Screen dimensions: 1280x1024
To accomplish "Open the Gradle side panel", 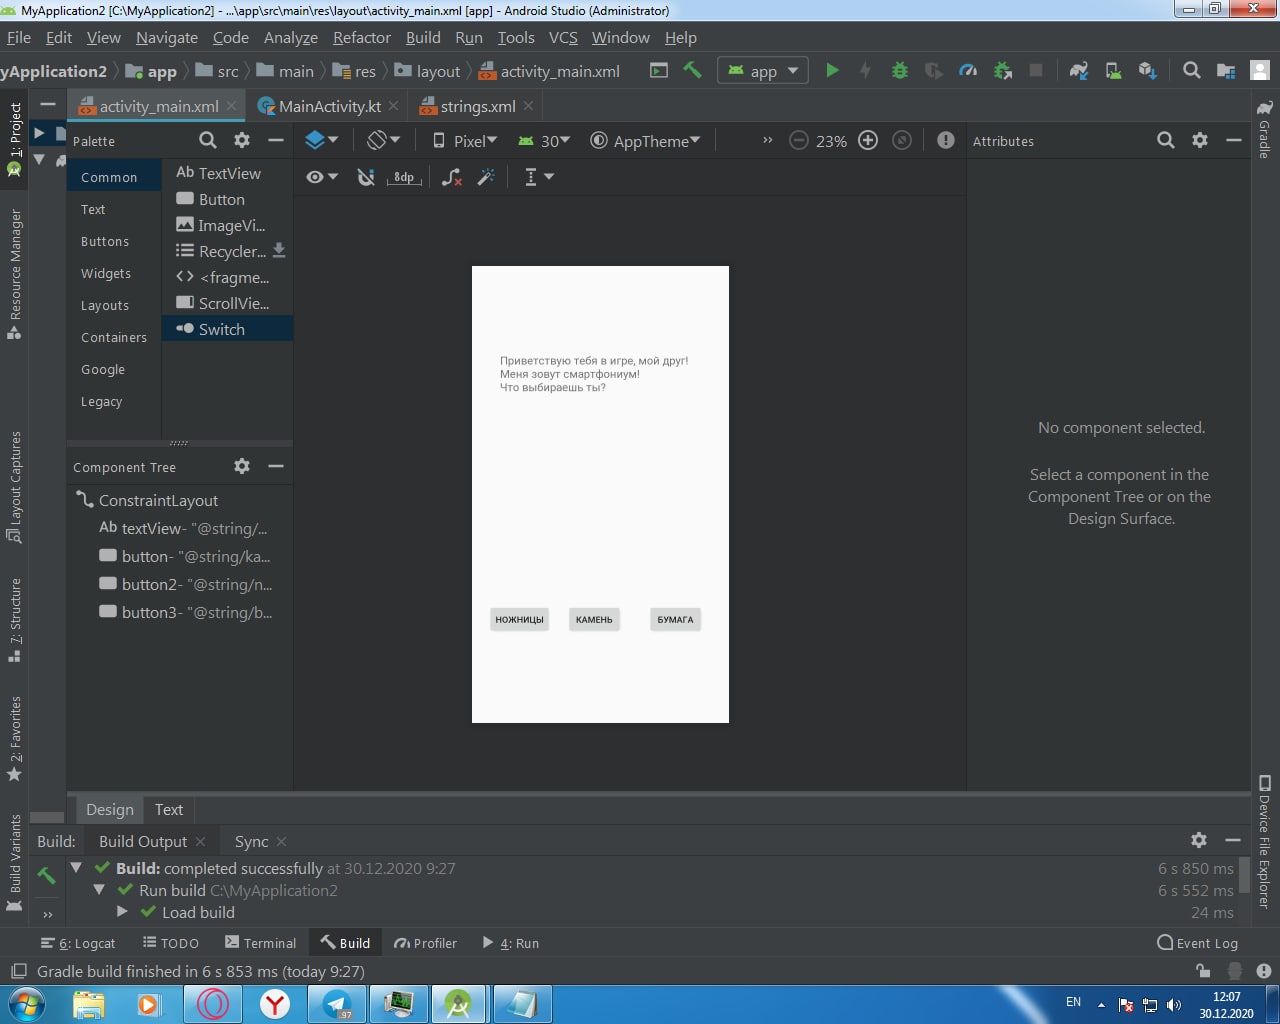I will (1265, 130).
